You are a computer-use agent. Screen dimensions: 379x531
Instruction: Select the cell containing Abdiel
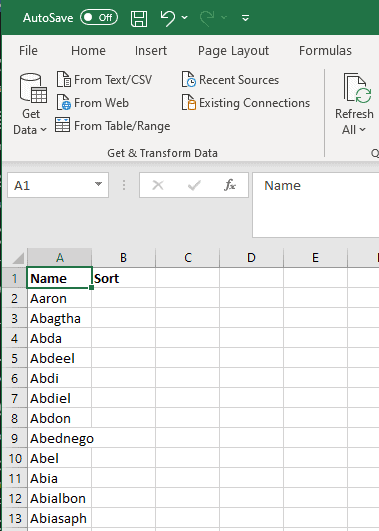60,398
